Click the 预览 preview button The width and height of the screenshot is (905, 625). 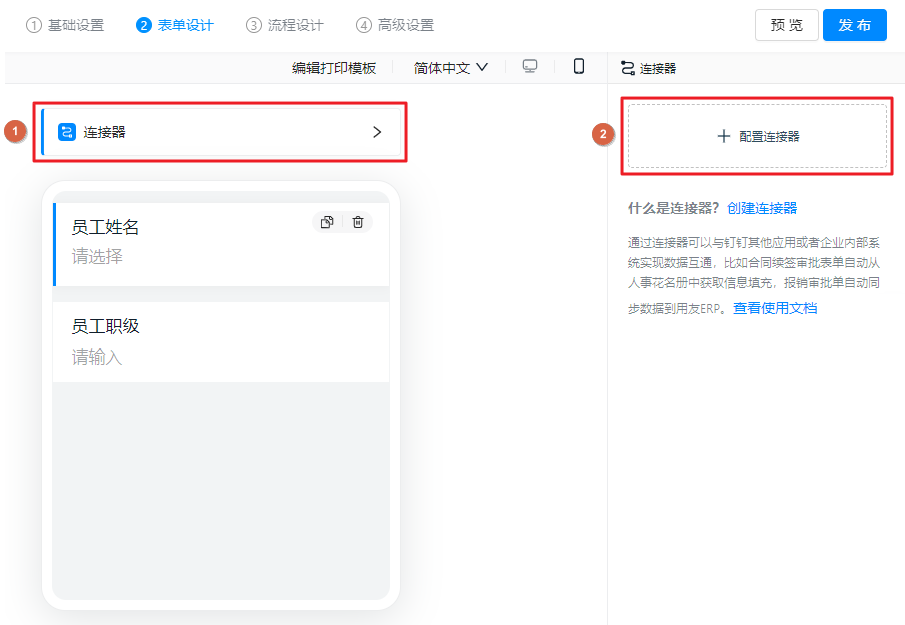tap(786, 25)
